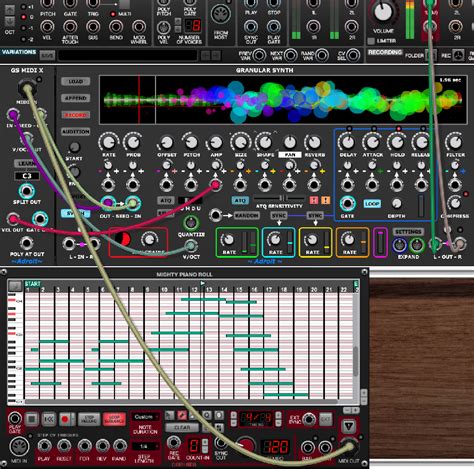Click the PITCH knob in Granular Synth
474x469 pixels.
pyautogui.click(x=191, y=142)
